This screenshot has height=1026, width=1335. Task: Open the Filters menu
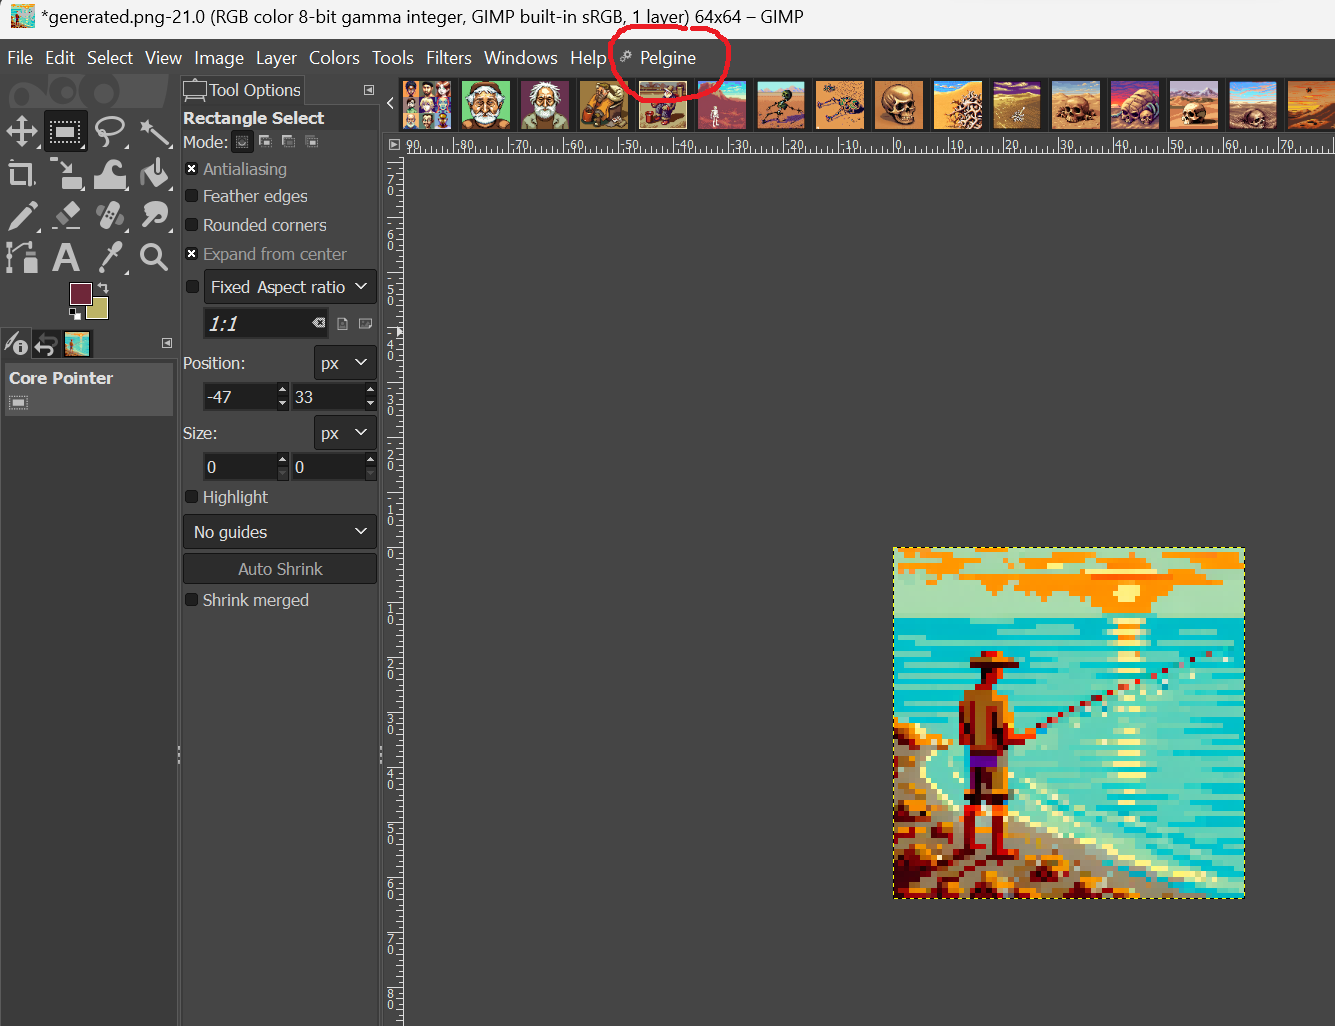(448, 58)
